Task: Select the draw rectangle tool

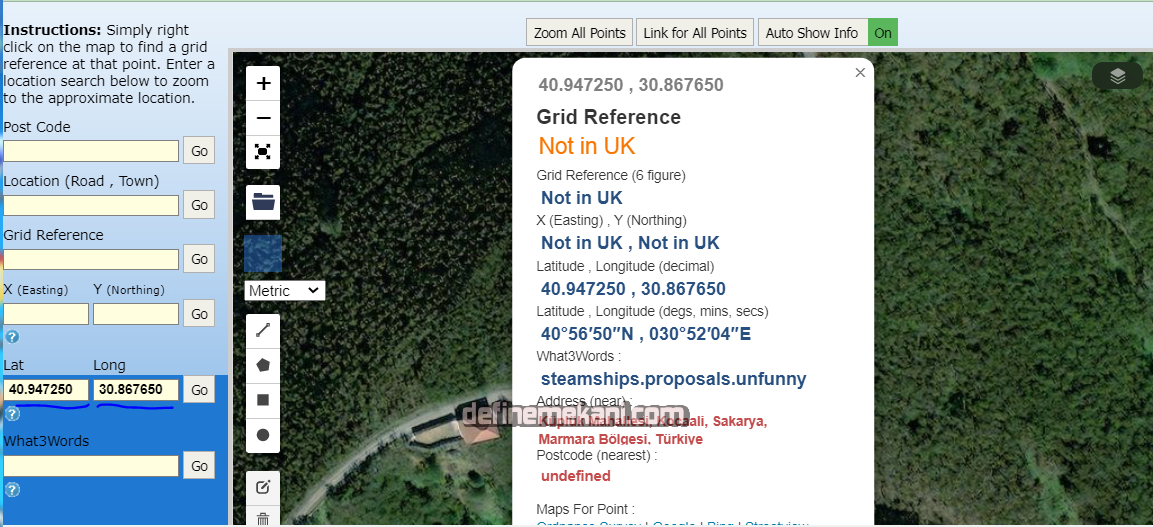Action: (x=263, y=400)
